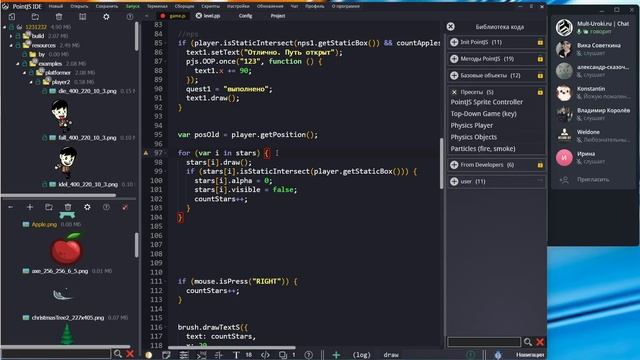Toggle lock on Init PointJS section

540,42
